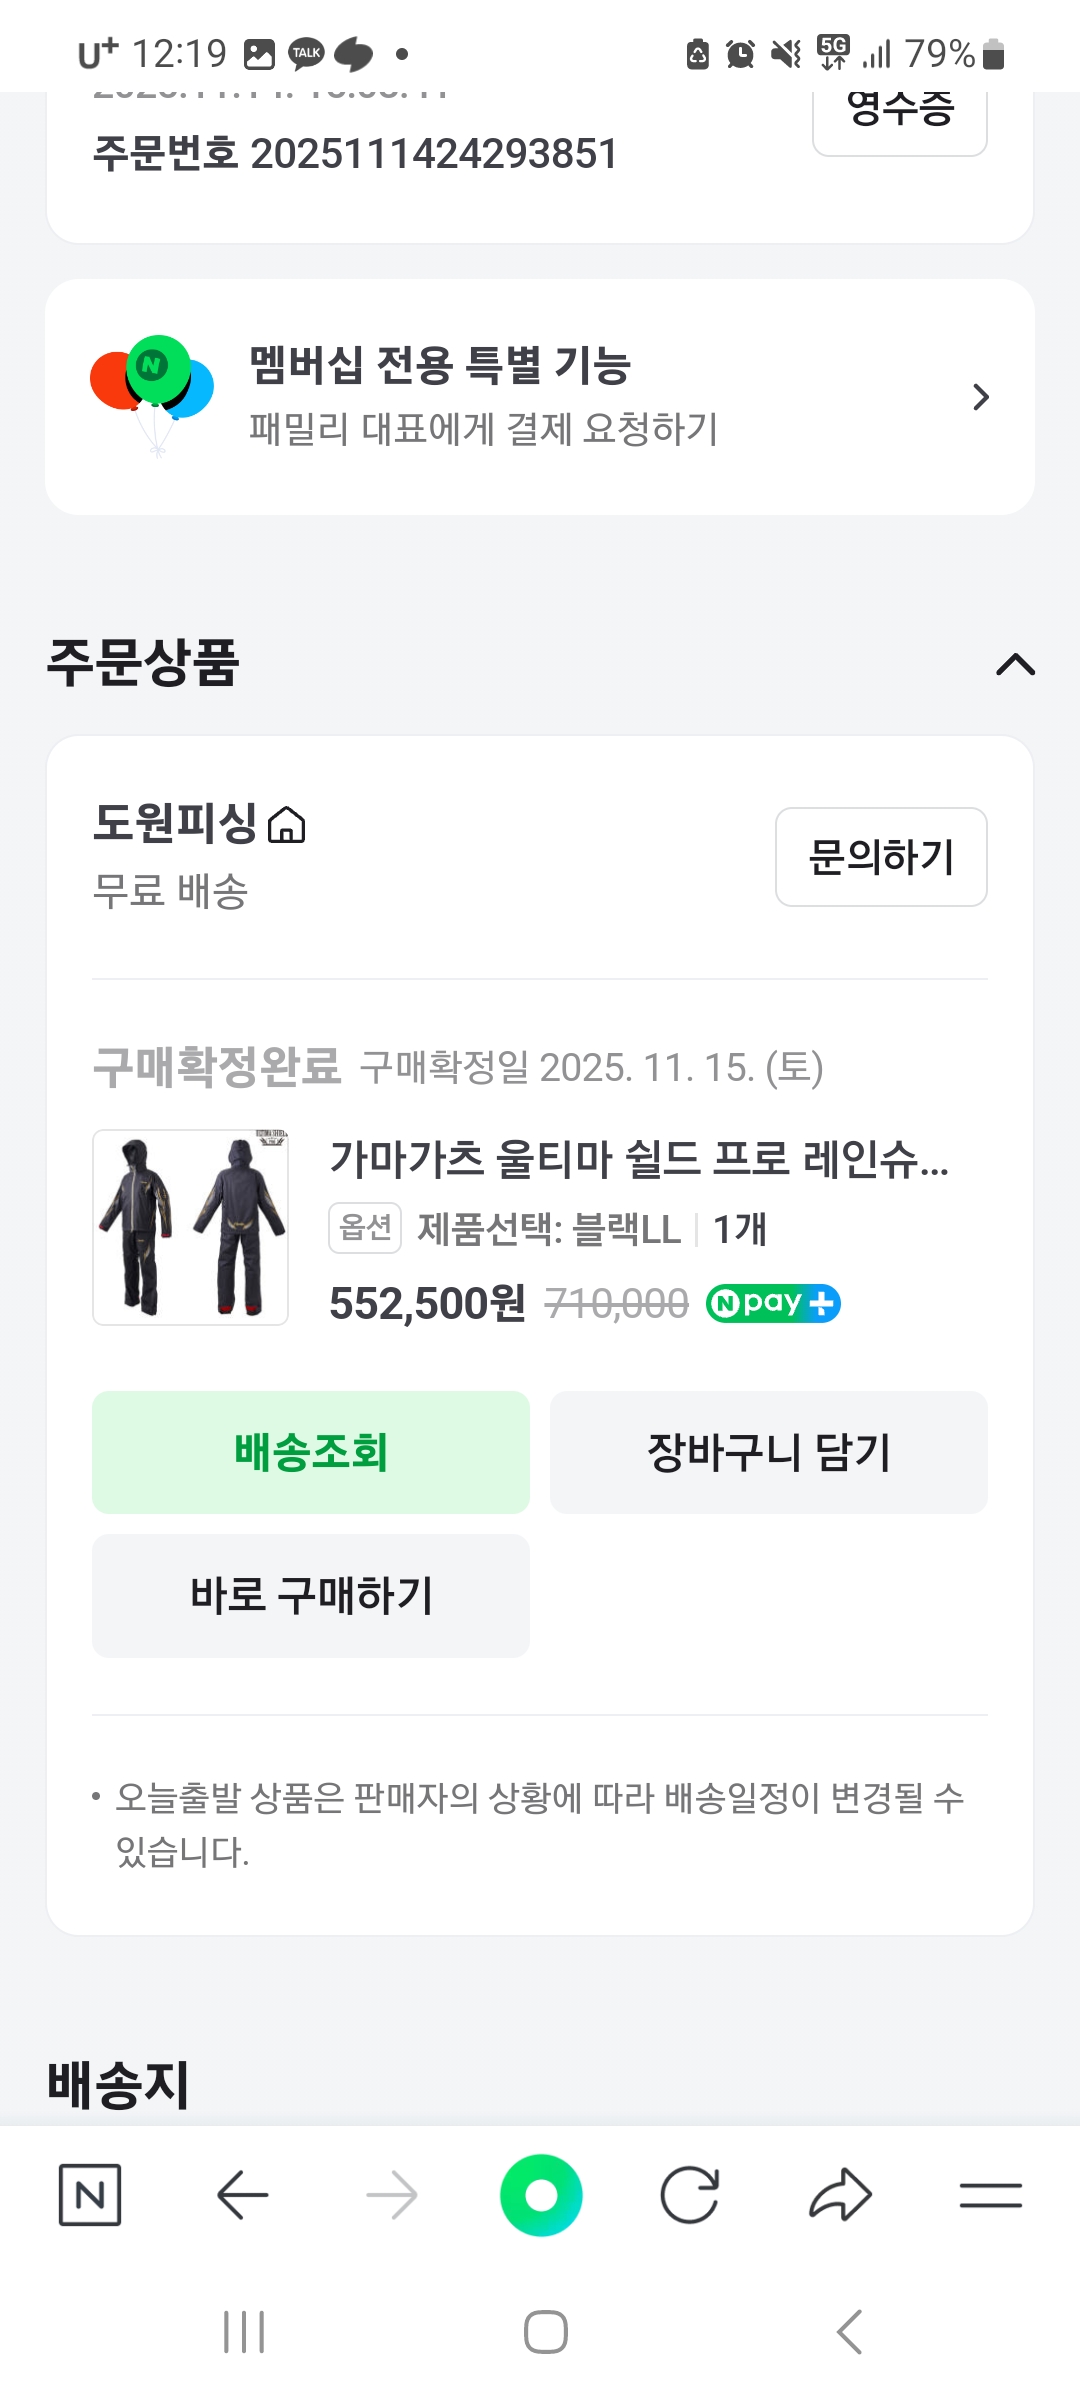Tap the Naver N home icon
The height and width of the screenshot is (2400, 1080).
[90, 2196]
